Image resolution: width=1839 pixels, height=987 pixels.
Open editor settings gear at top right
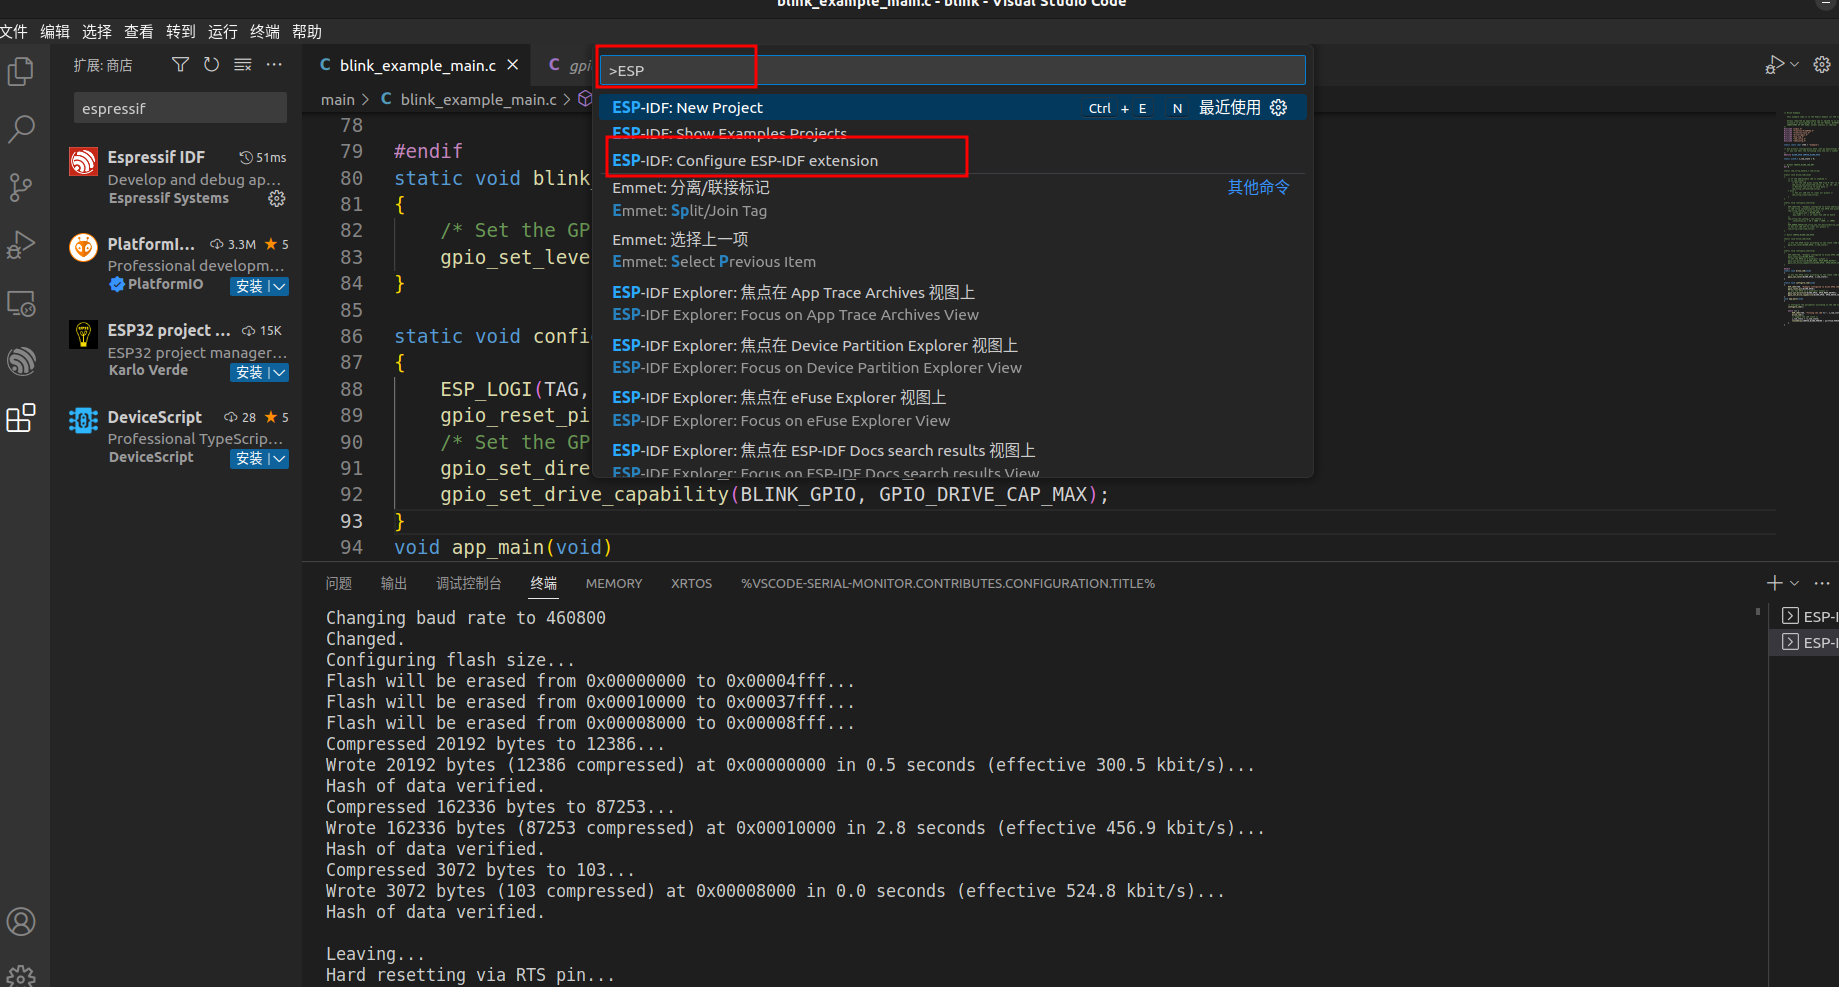tap(1822, 65)
